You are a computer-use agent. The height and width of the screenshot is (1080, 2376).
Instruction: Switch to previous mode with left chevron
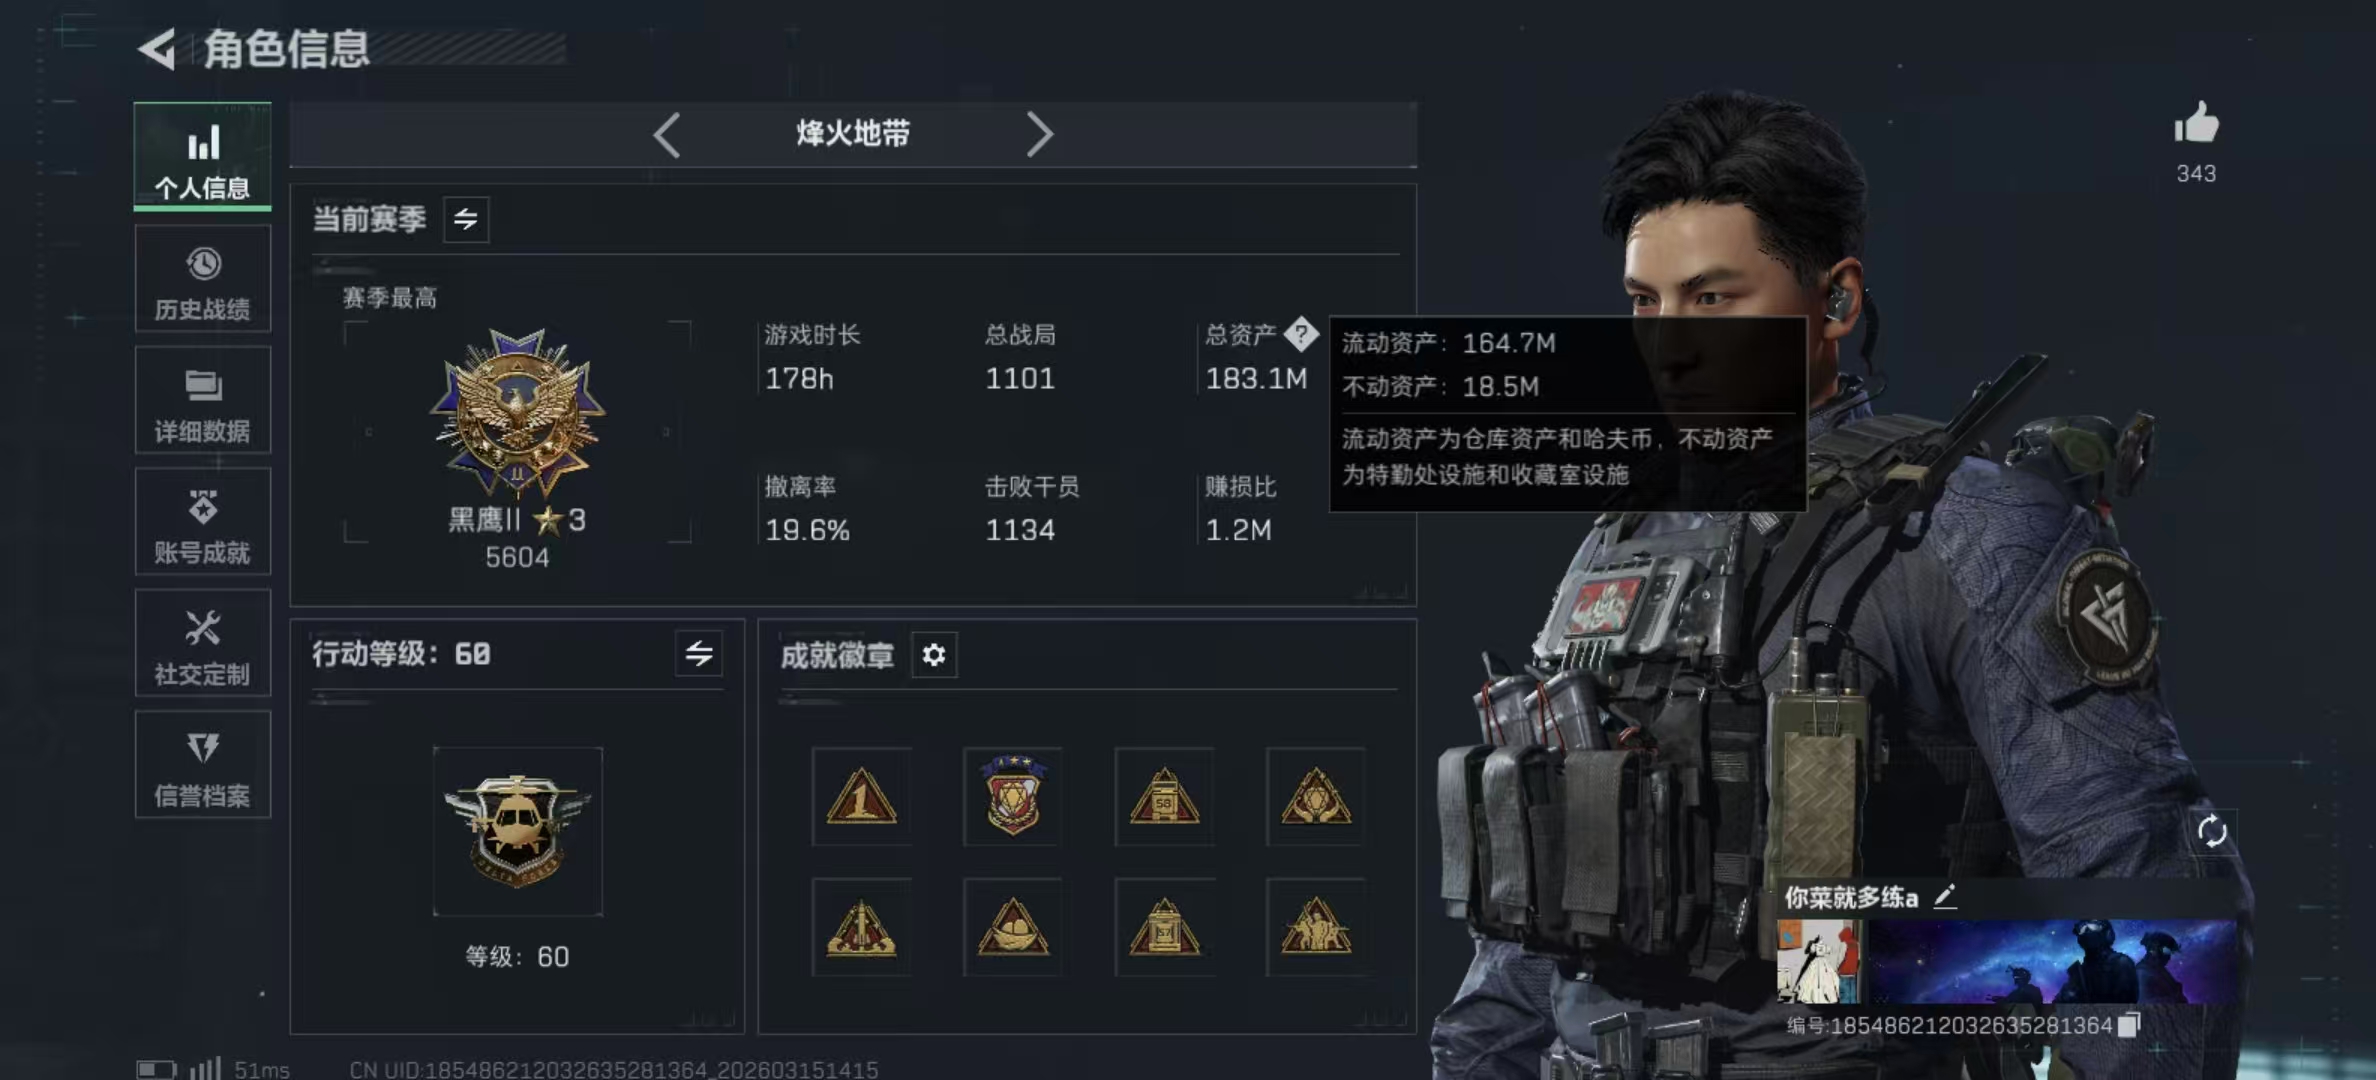667,134
